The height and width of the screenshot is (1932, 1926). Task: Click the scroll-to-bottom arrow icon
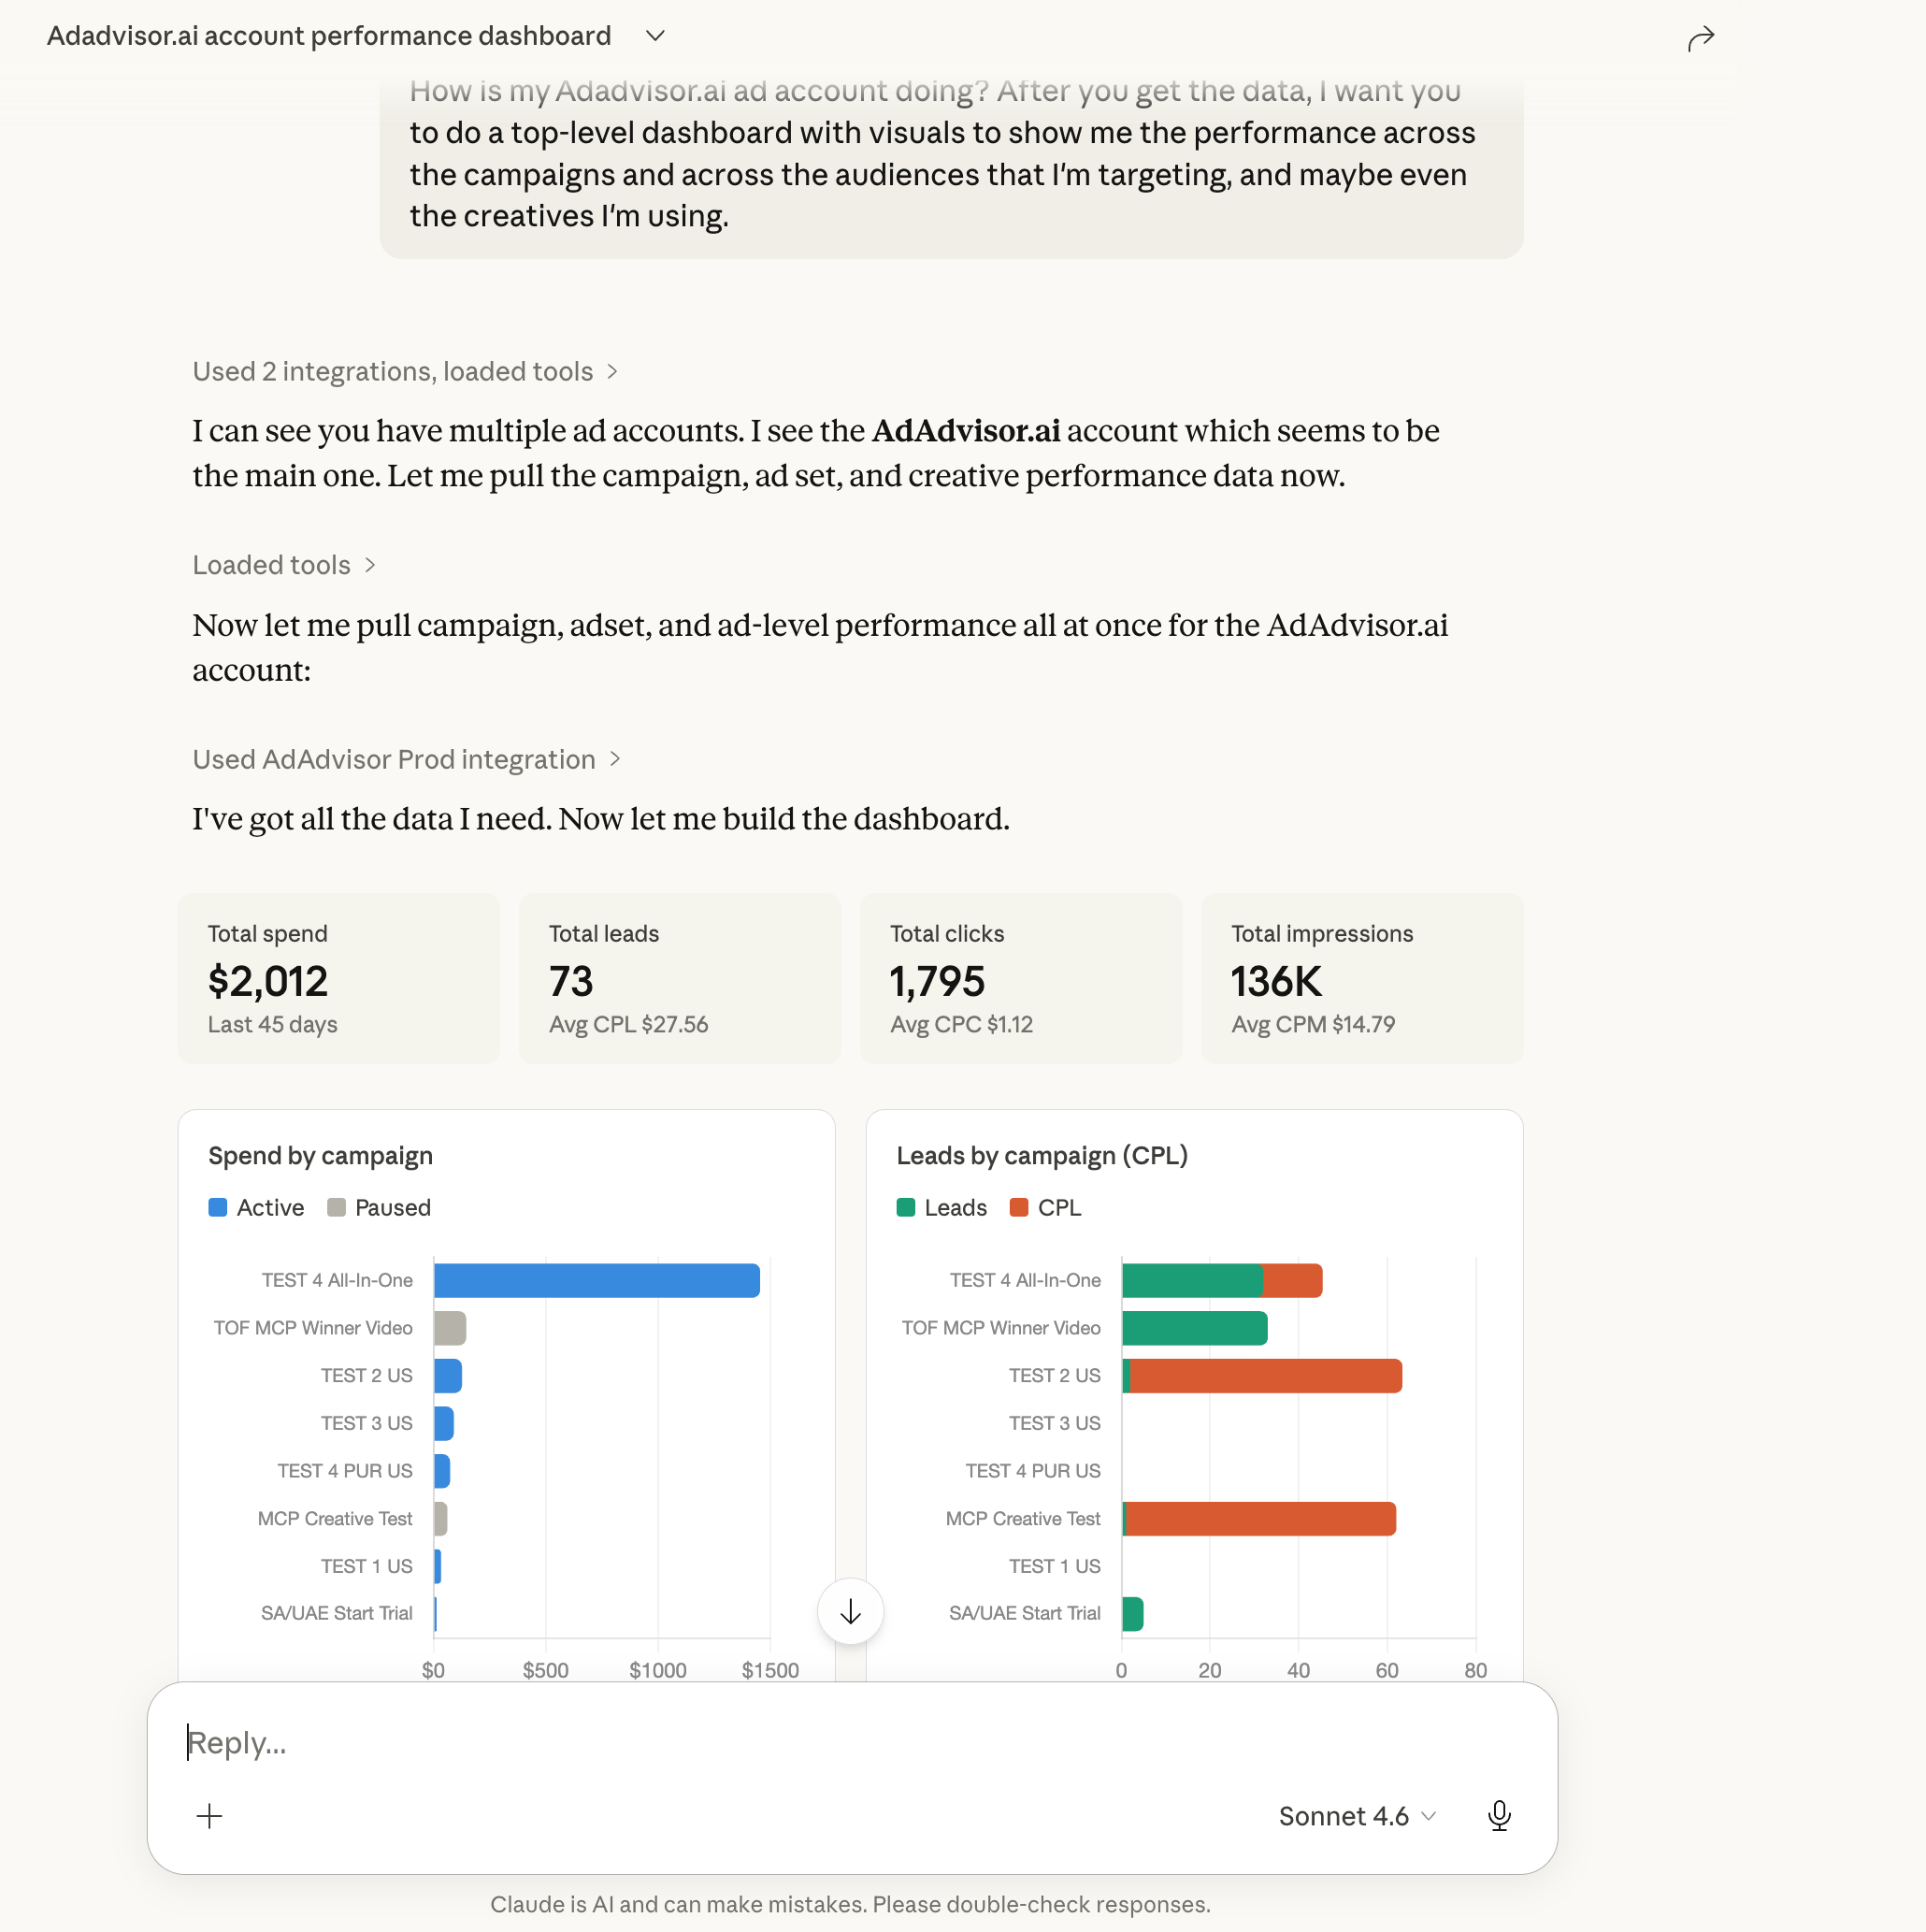click(849, 1611)
